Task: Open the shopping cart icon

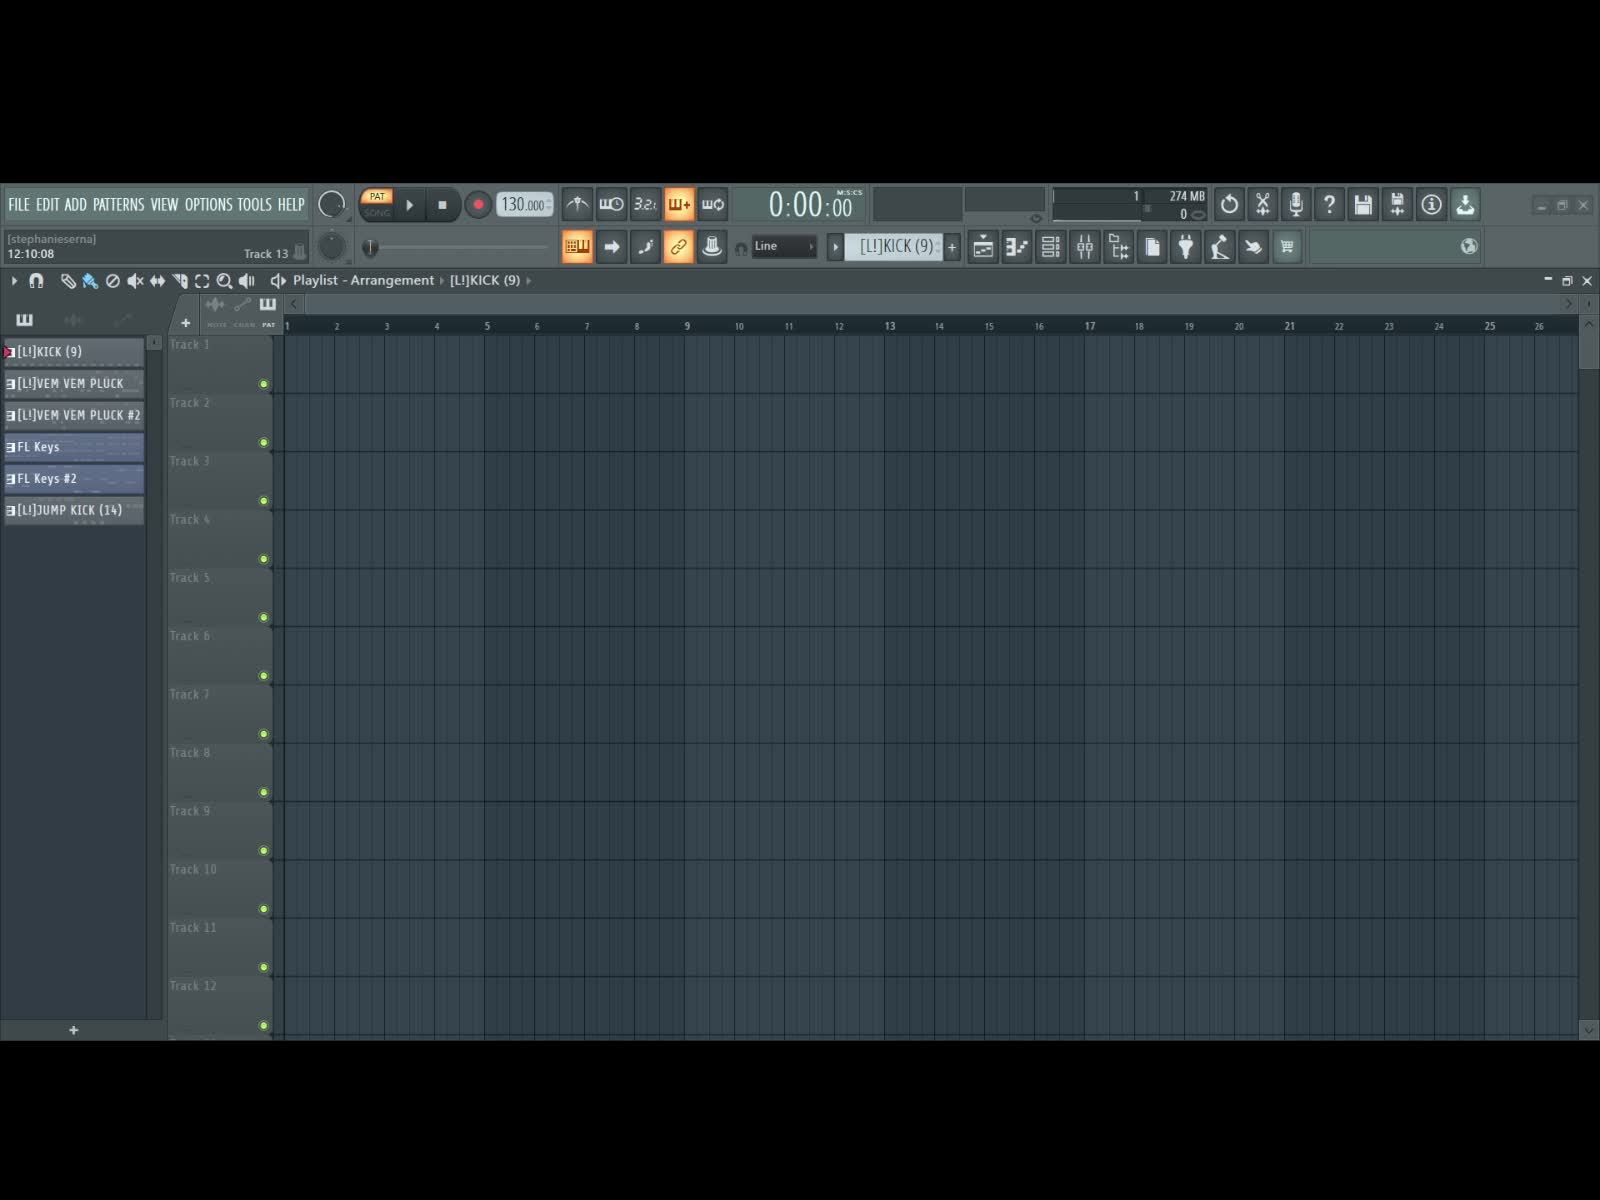Action: pos(1287,247)
